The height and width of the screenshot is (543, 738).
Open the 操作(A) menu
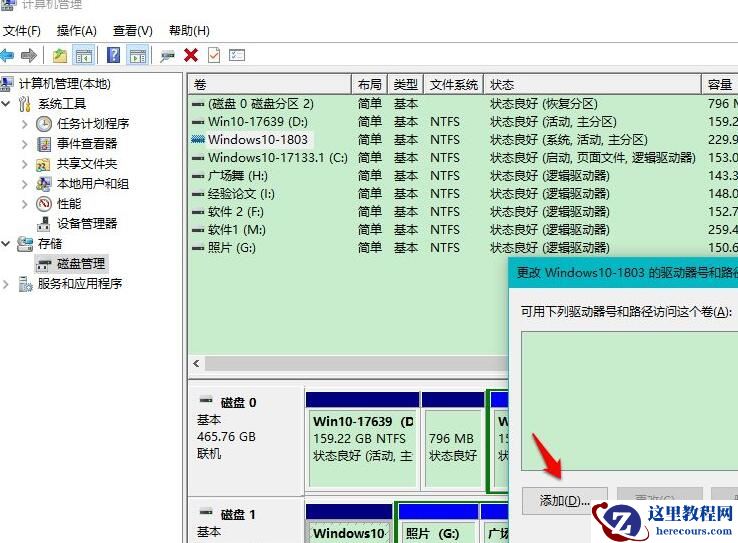pos(76,31)
